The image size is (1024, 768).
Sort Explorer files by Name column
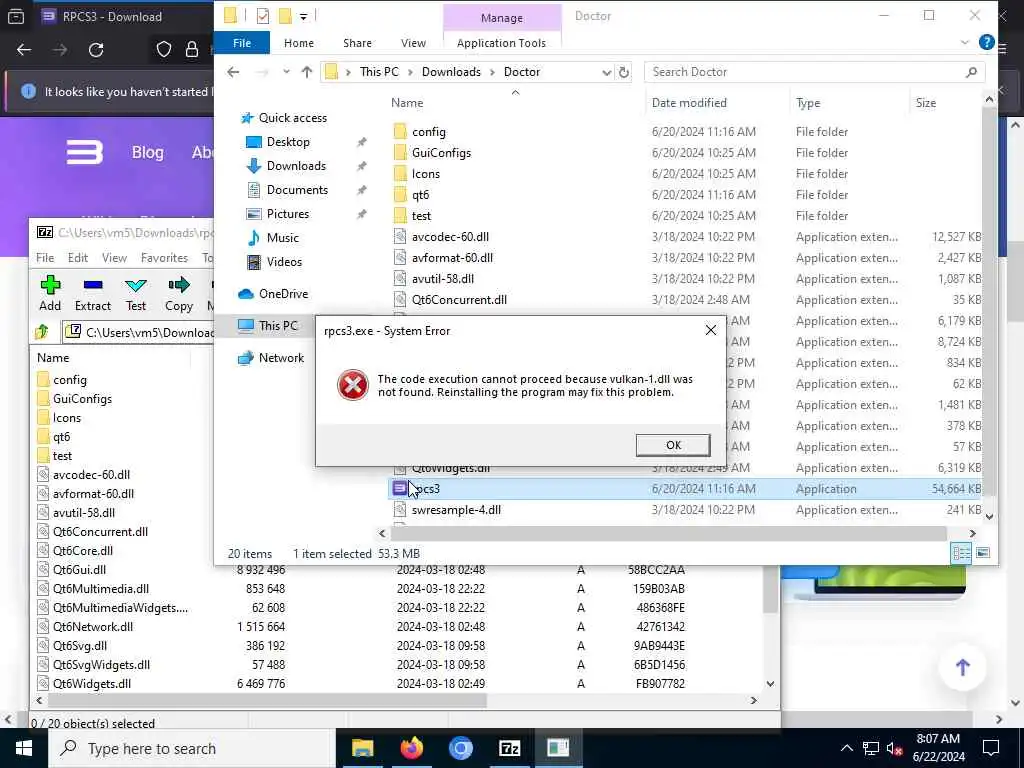click(x=407, y=103)
